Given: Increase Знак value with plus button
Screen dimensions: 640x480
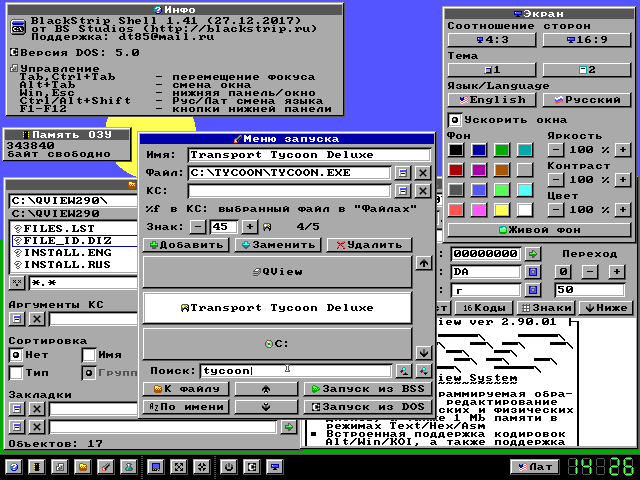Looking at the screenshot, I should [250, 227].
